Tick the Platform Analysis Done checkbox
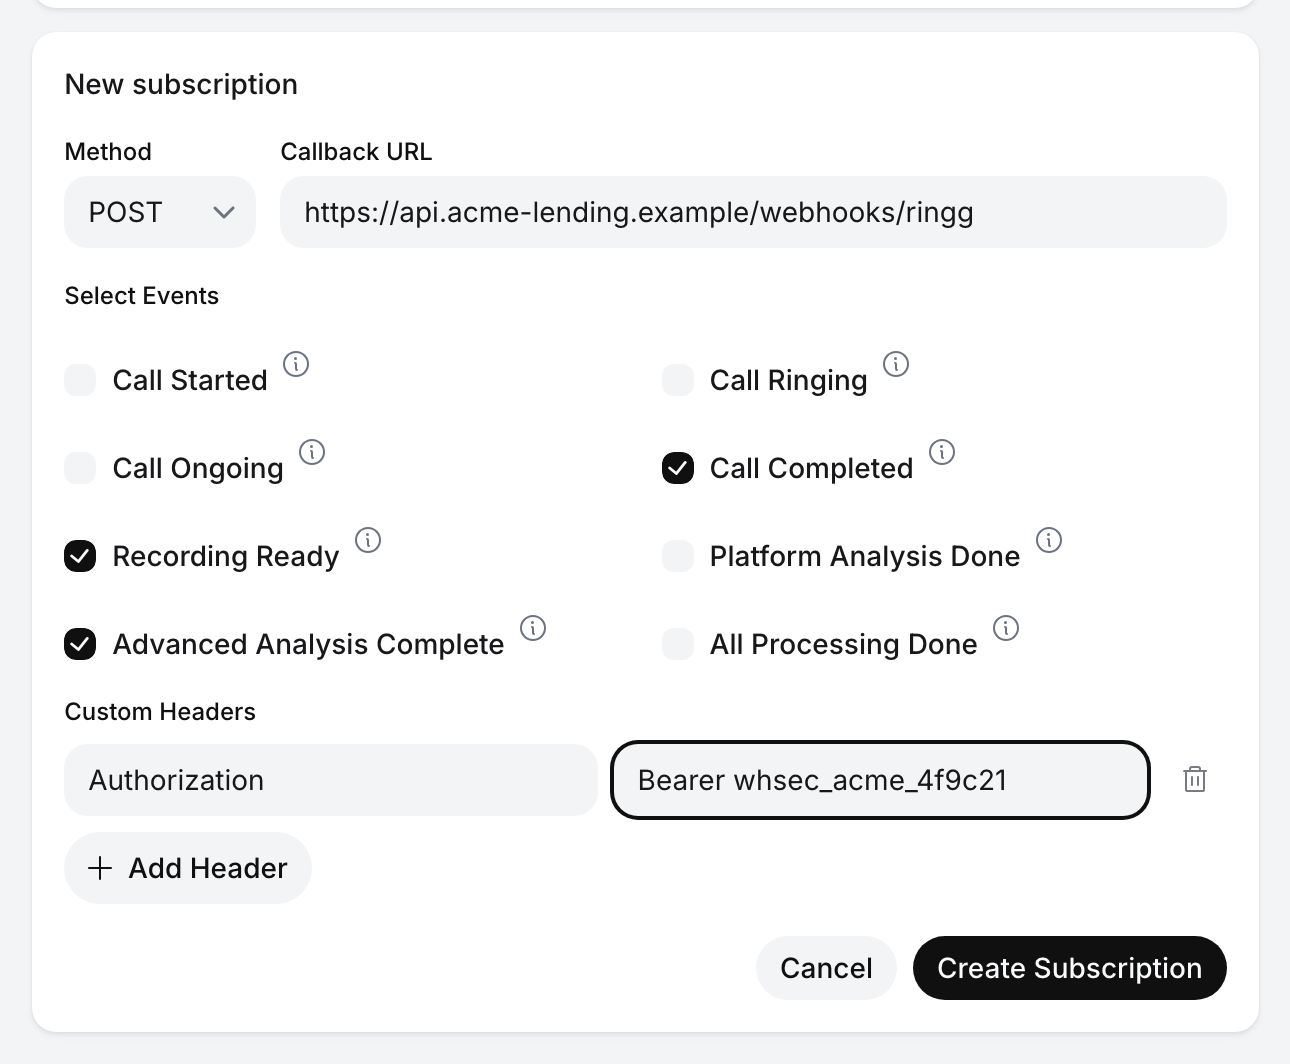The image size is (1290, 1064). pos(678,556)
